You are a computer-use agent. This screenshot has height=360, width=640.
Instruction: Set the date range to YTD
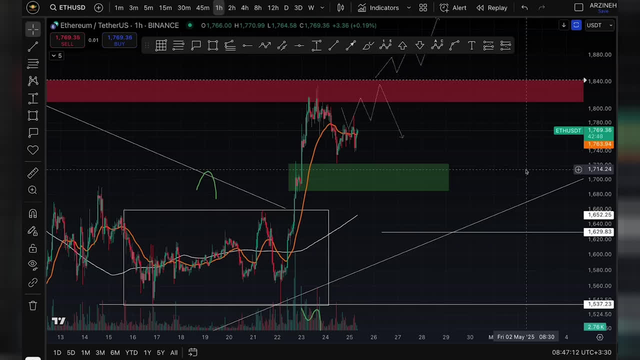pos(131,353)
